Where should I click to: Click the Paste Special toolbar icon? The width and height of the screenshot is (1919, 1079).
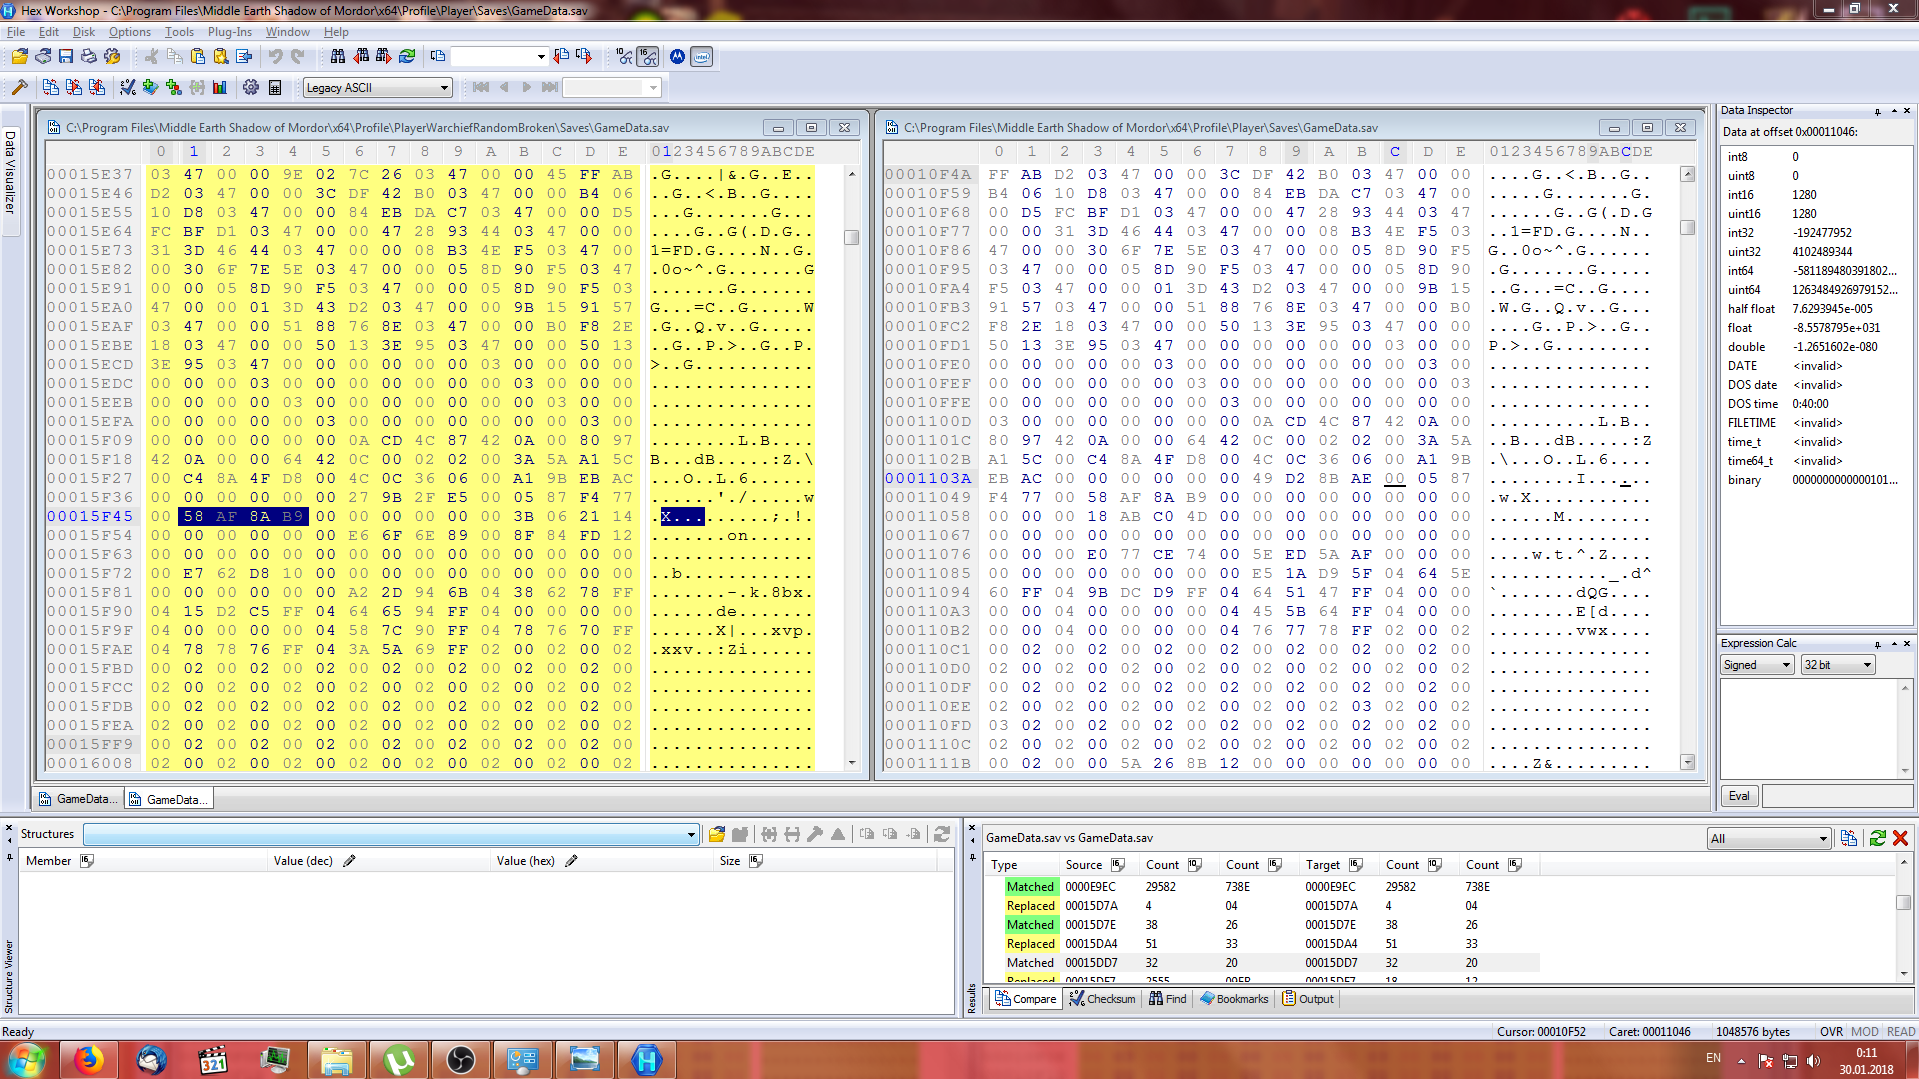coord(220,56)
